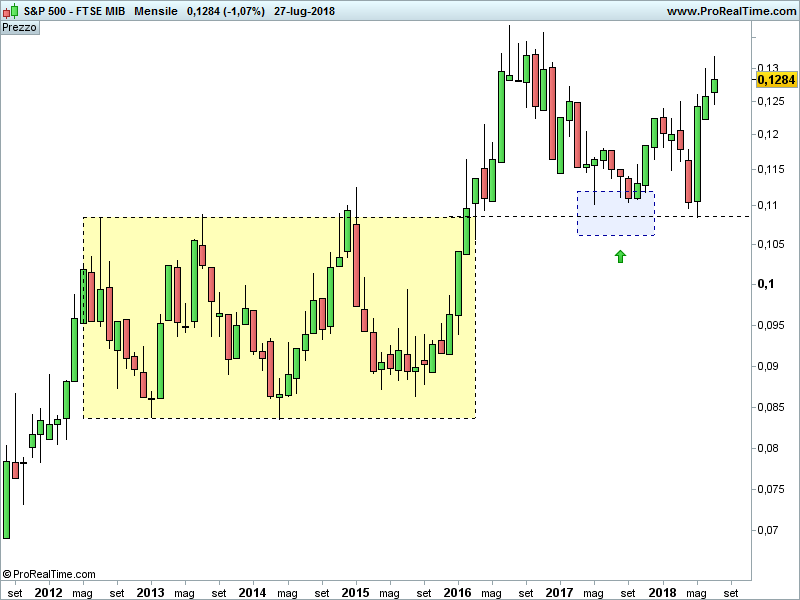Click the 0,1 price level on the scale

766,284
